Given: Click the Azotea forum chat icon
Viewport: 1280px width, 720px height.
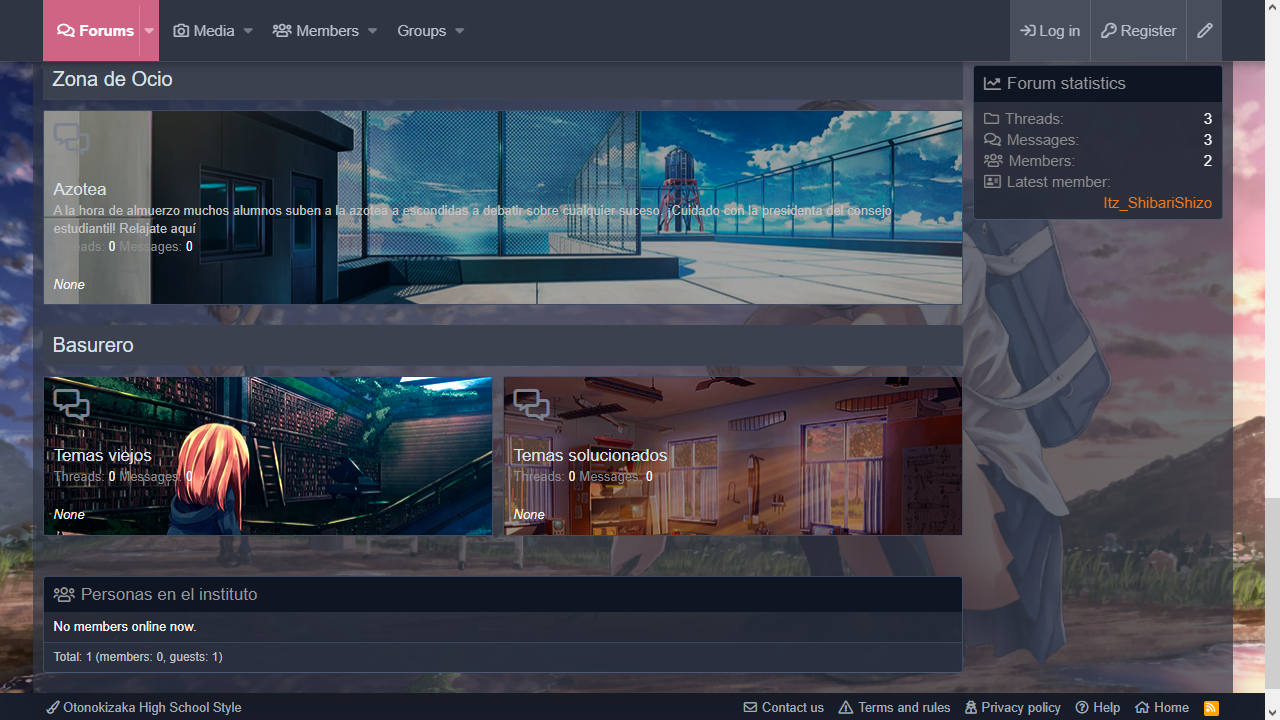Looking at the screenshot, I should 71,139.
